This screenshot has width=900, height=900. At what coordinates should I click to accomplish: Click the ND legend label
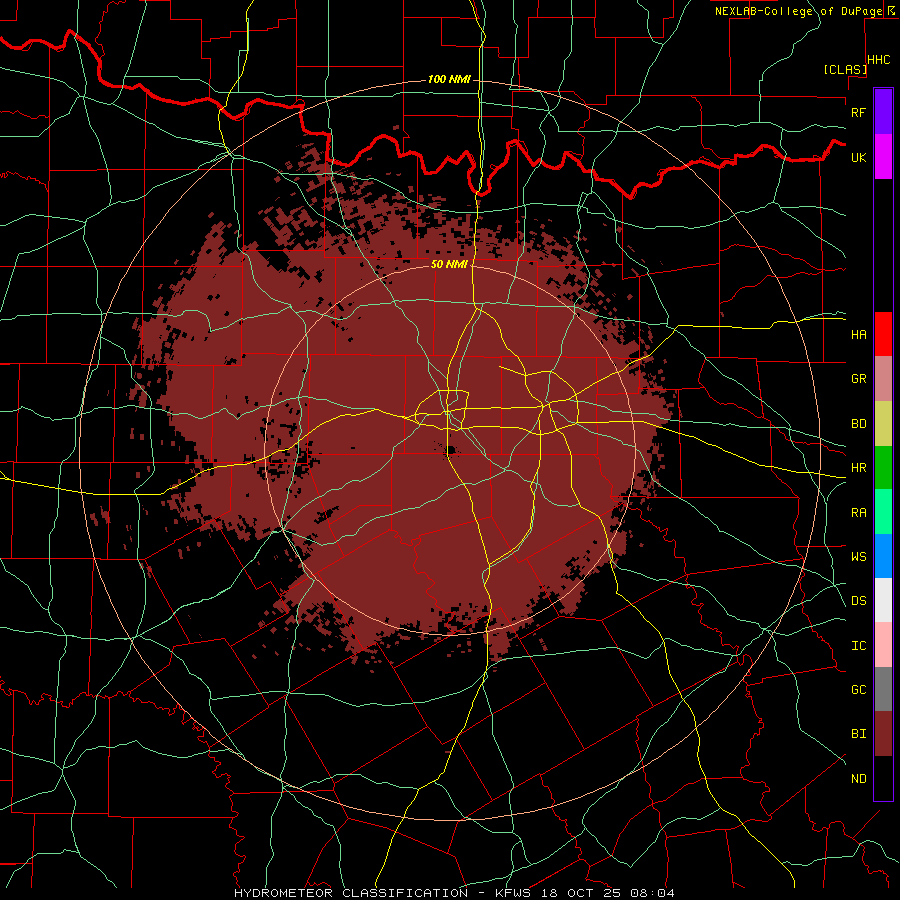858,779
